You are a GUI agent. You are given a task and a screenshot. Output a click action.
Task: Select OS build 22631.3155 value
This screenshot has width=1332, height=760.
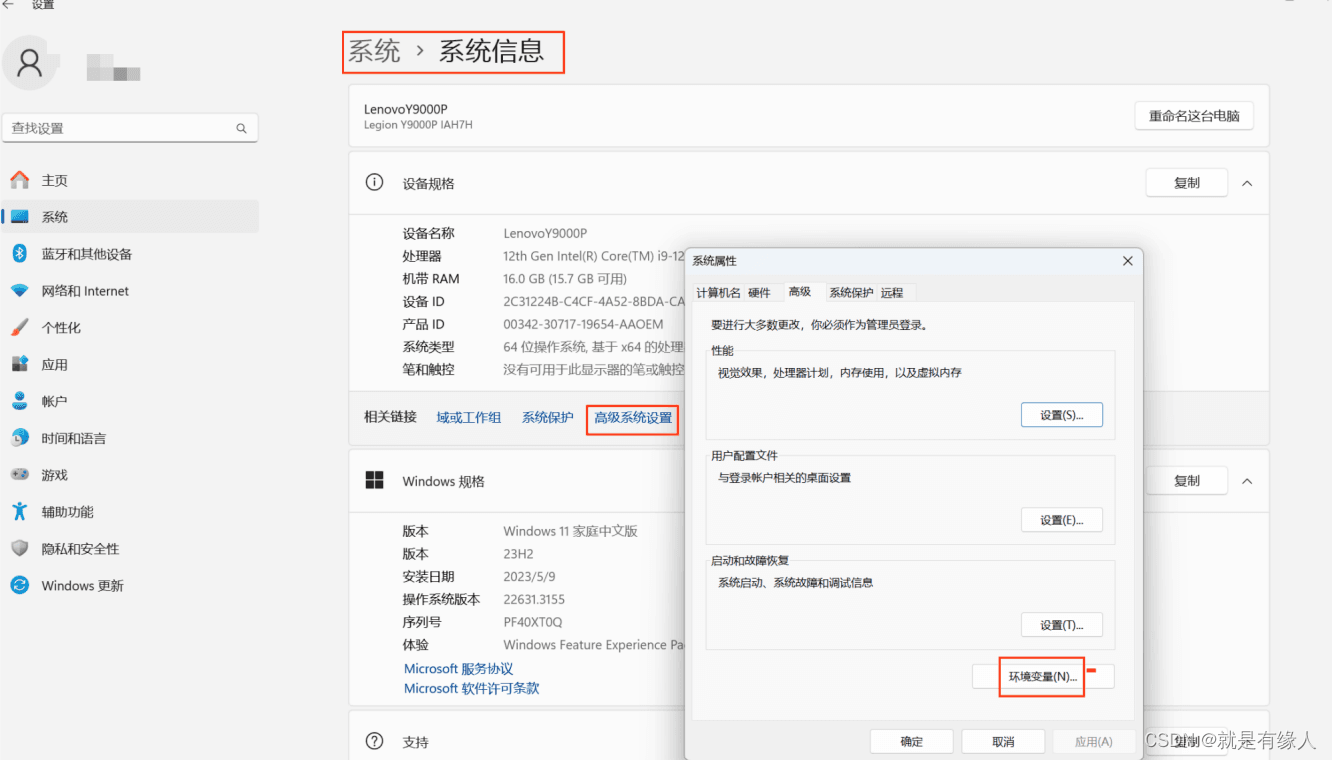click(x=534, y=599)
